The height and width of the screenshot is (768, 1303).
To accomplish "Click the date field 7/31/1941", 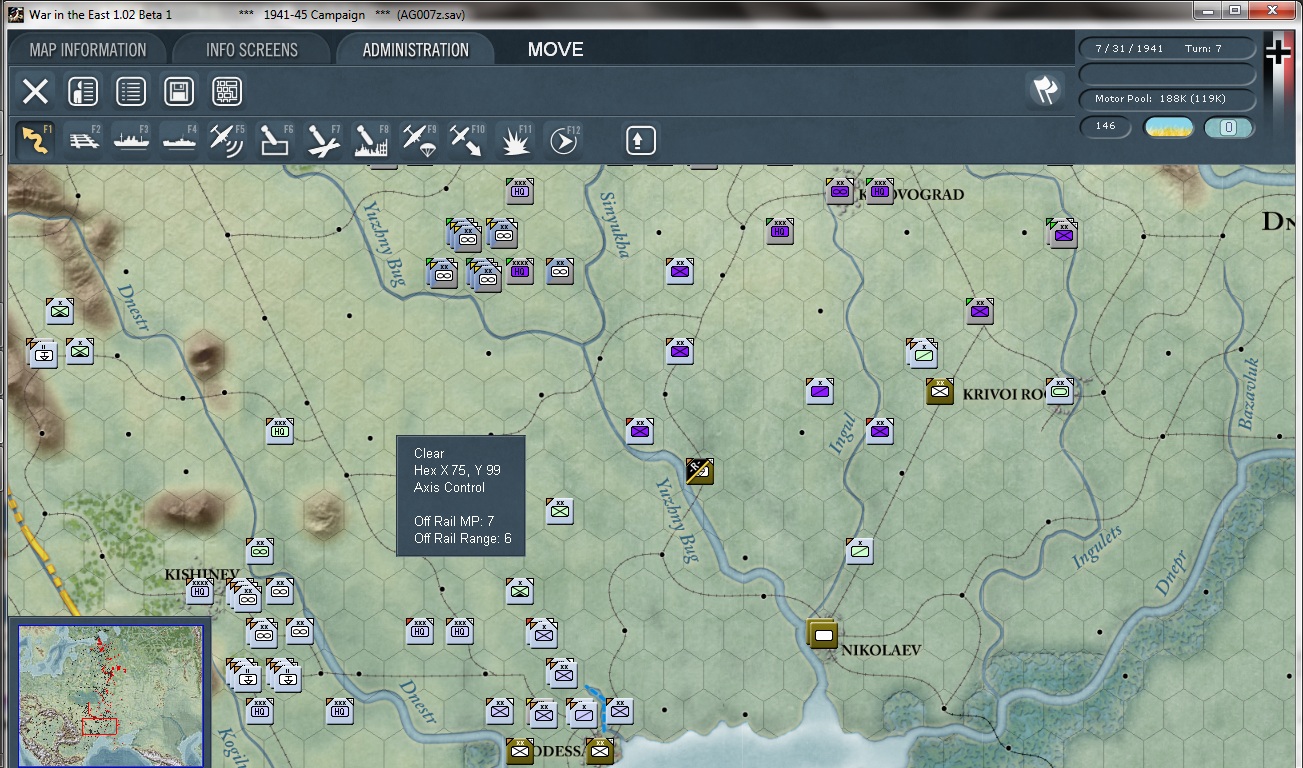I will coord(1131,49).
